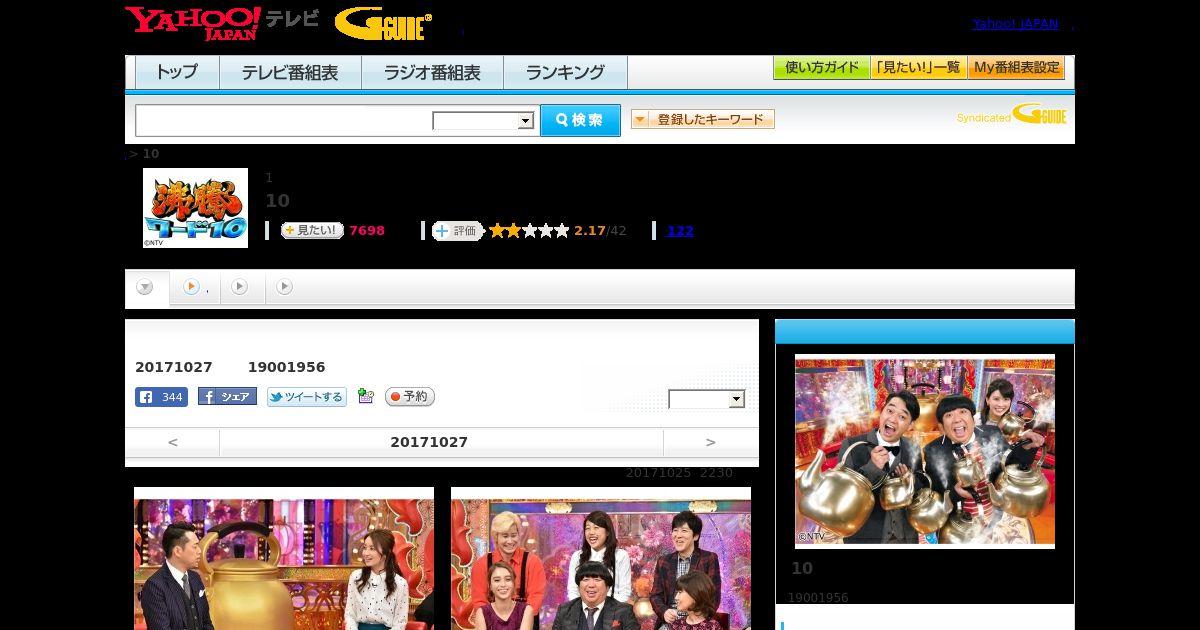
Task: Rate the program with the first star
Action: point(497,231)
